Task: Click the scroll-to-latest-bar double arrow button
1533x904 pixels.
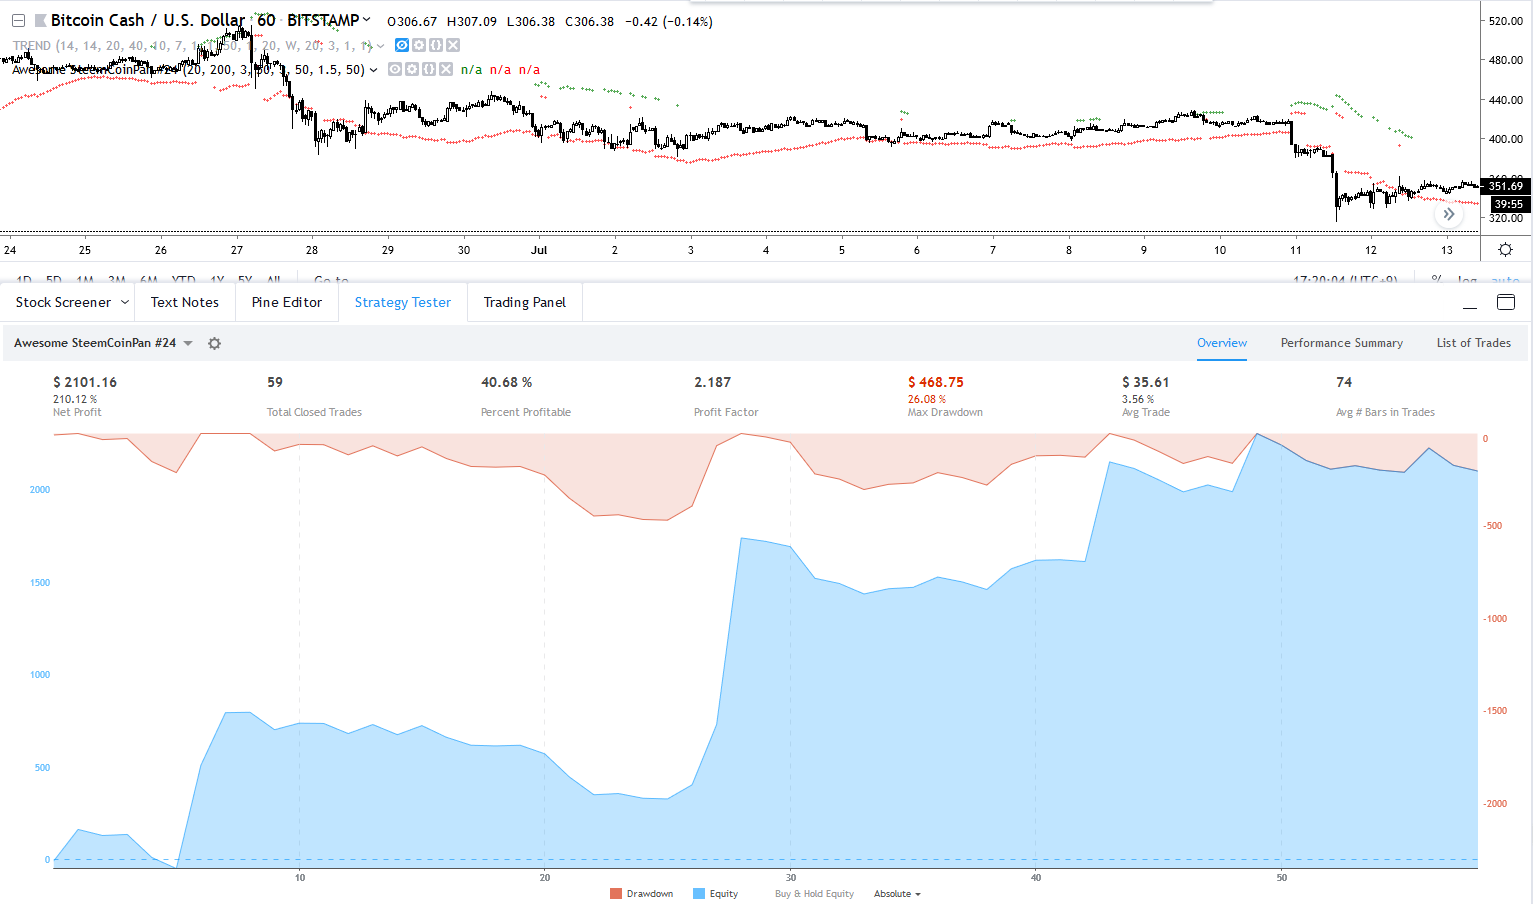Action: 1448,214
